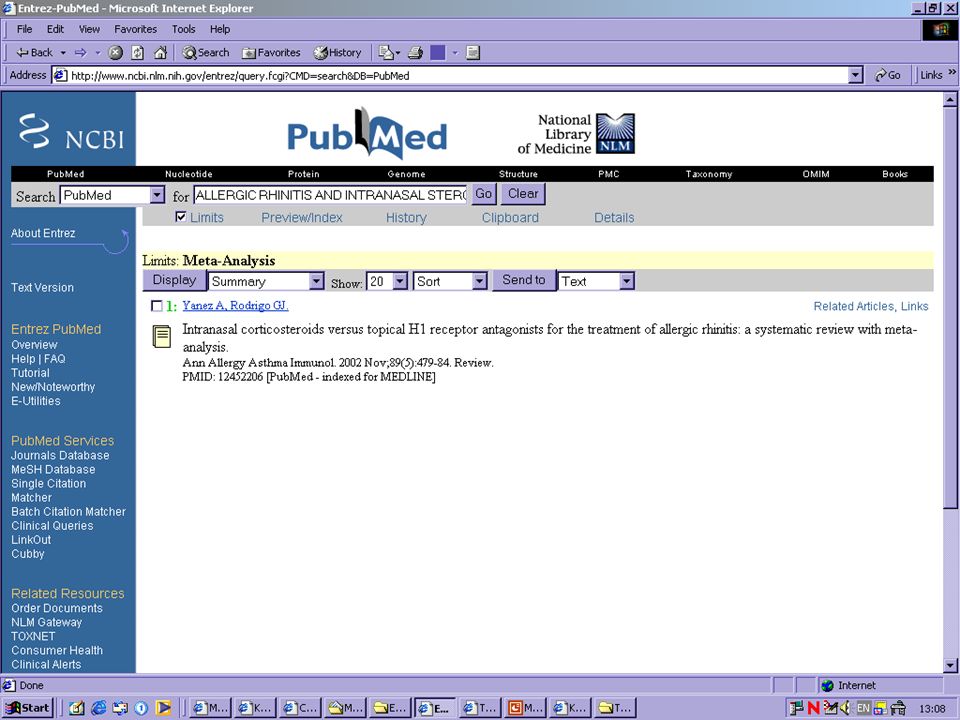
Task: Click the Refresh page icon
Action: (x=138, y=53)
